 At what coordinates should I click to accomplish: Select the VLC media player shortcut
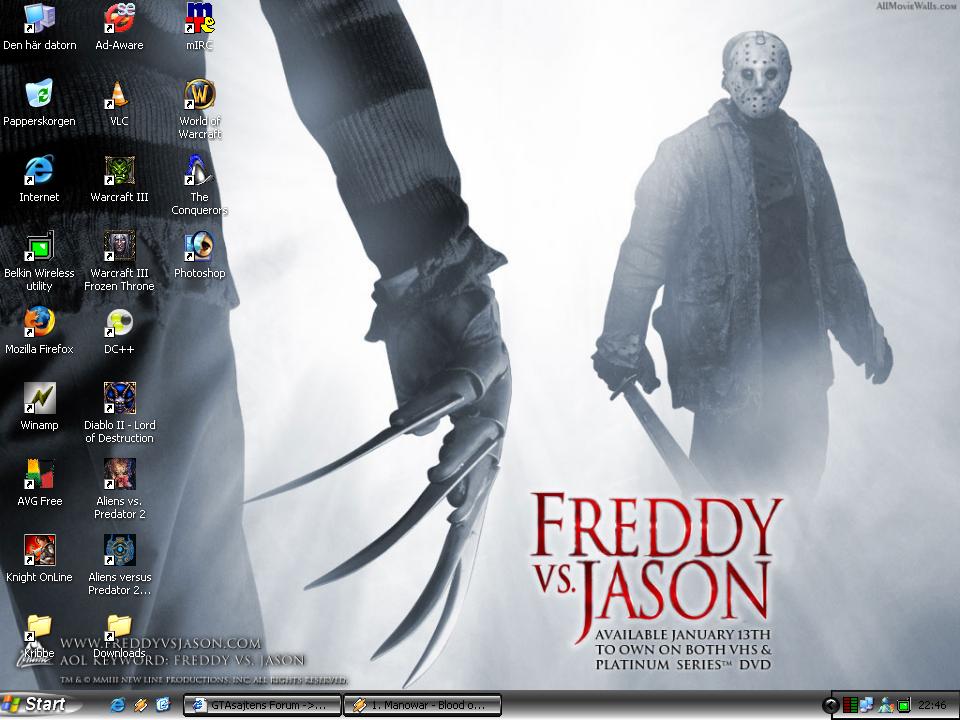click(x=119, y=103)
